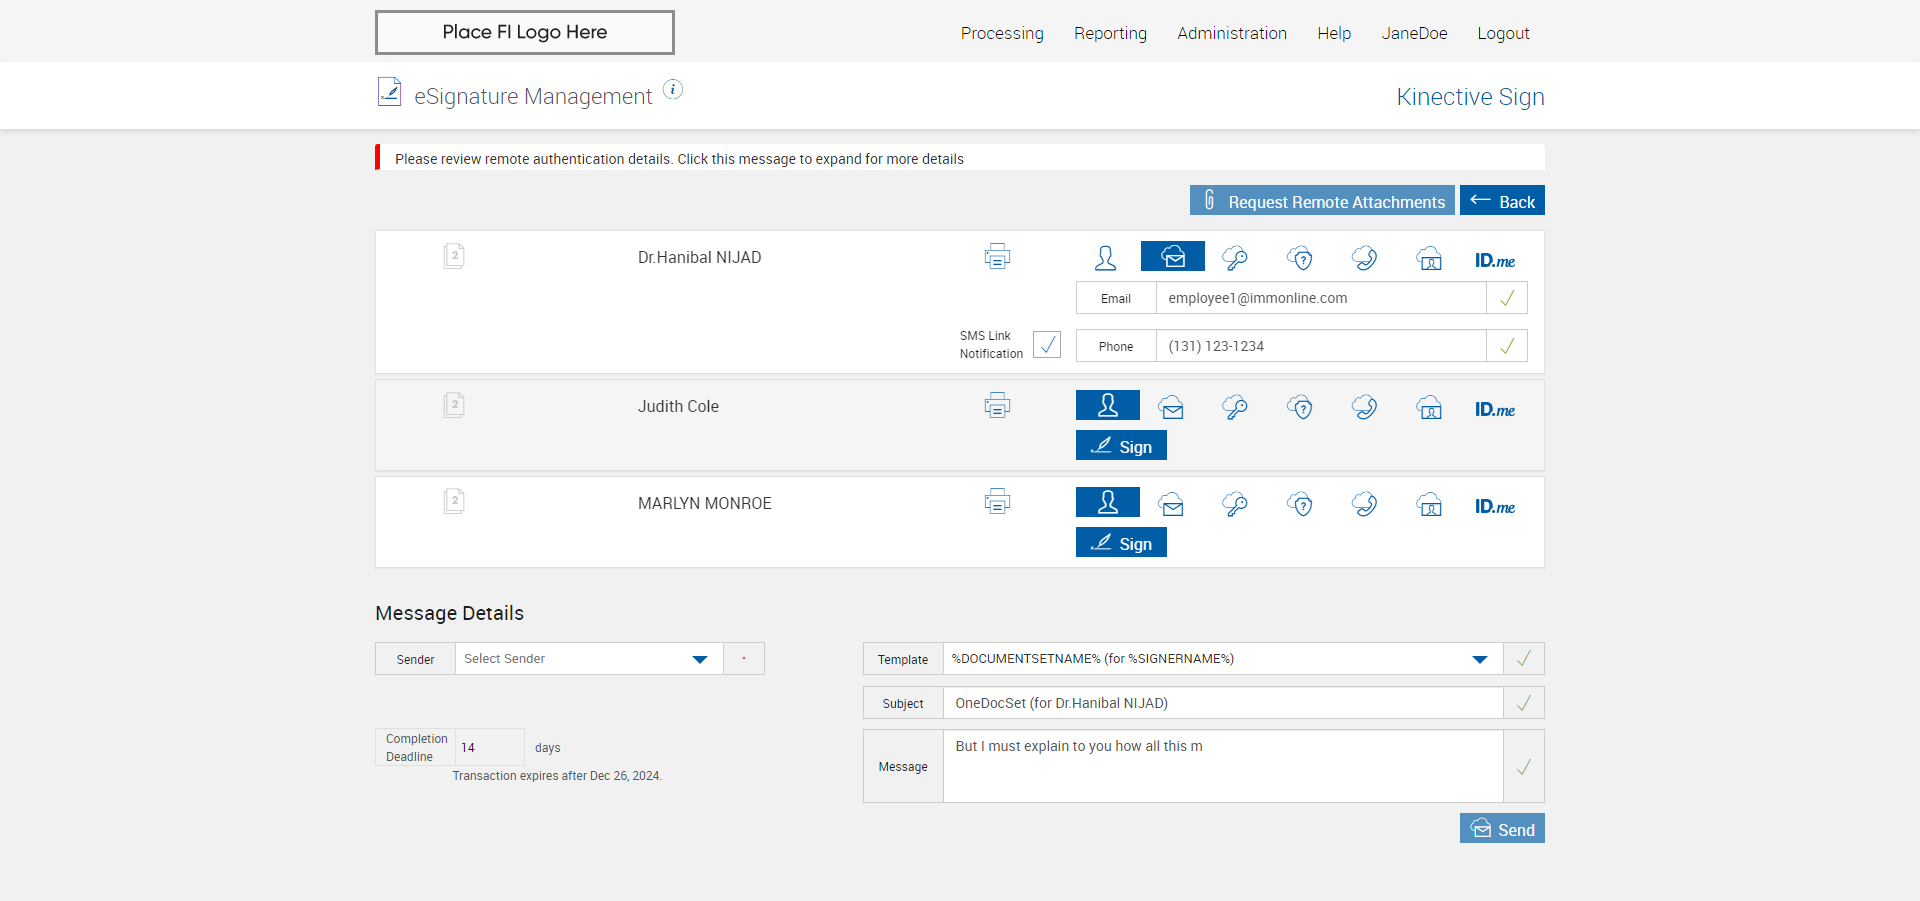Screen dimensions: 1920x901
Task: Select in-person signing icon for Dr.Hanibal NIJAD
Action: coord(1105,258)
